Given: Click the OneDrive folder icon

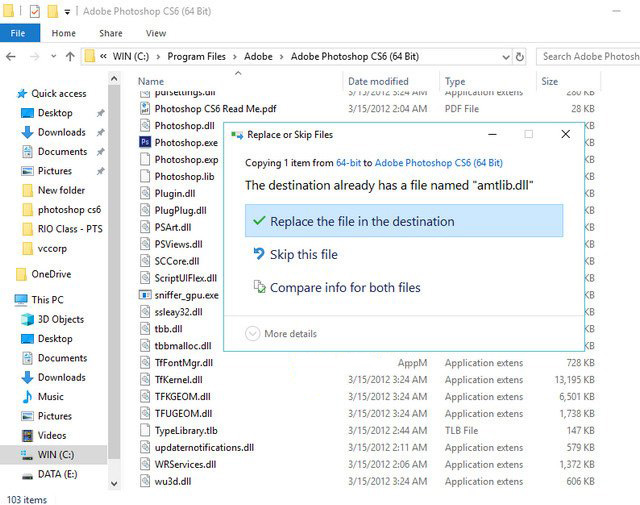Looking at the screenshot, I should click(21, 274).
